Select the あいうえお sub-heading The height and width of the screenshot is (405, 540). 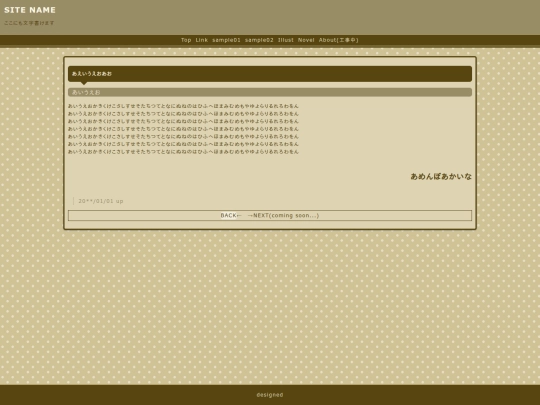270,92
